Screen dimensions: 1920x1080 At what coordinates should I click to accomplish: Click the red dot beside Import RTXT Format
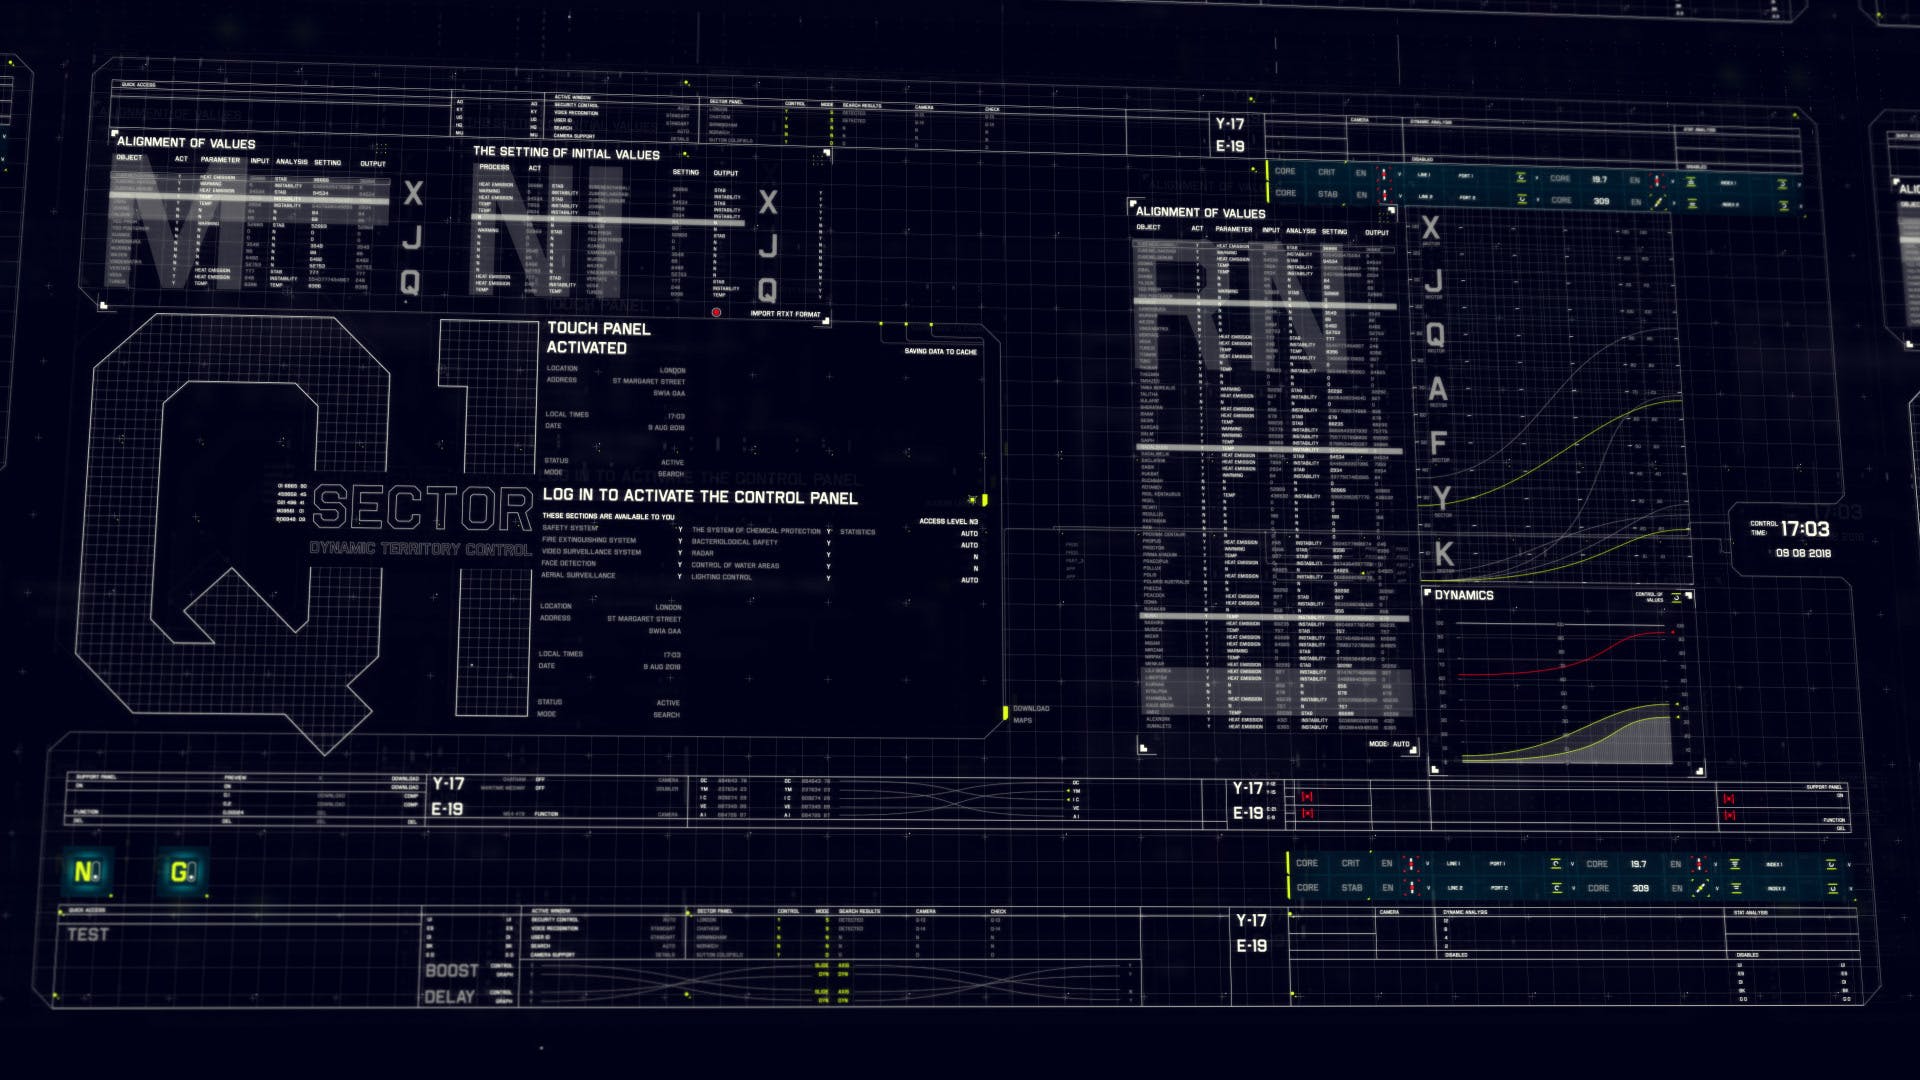tap(717, 311)
